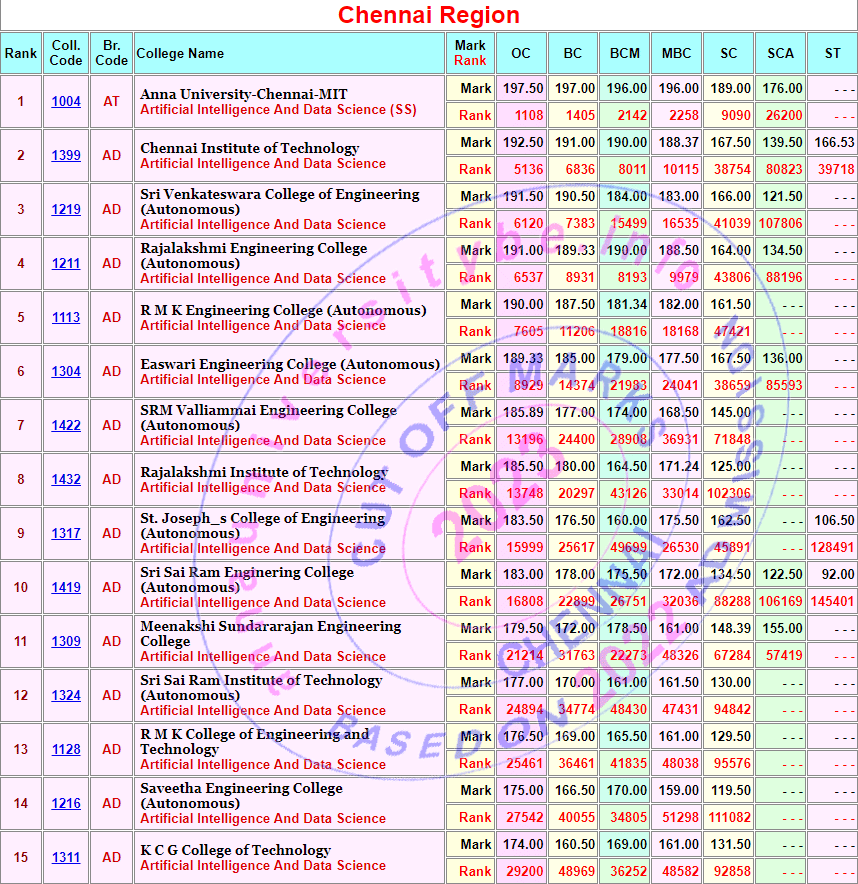This screenshot has width=858, height=884.
Task: Click the 1311 K C G code link
Action: (x=66, y=858)
